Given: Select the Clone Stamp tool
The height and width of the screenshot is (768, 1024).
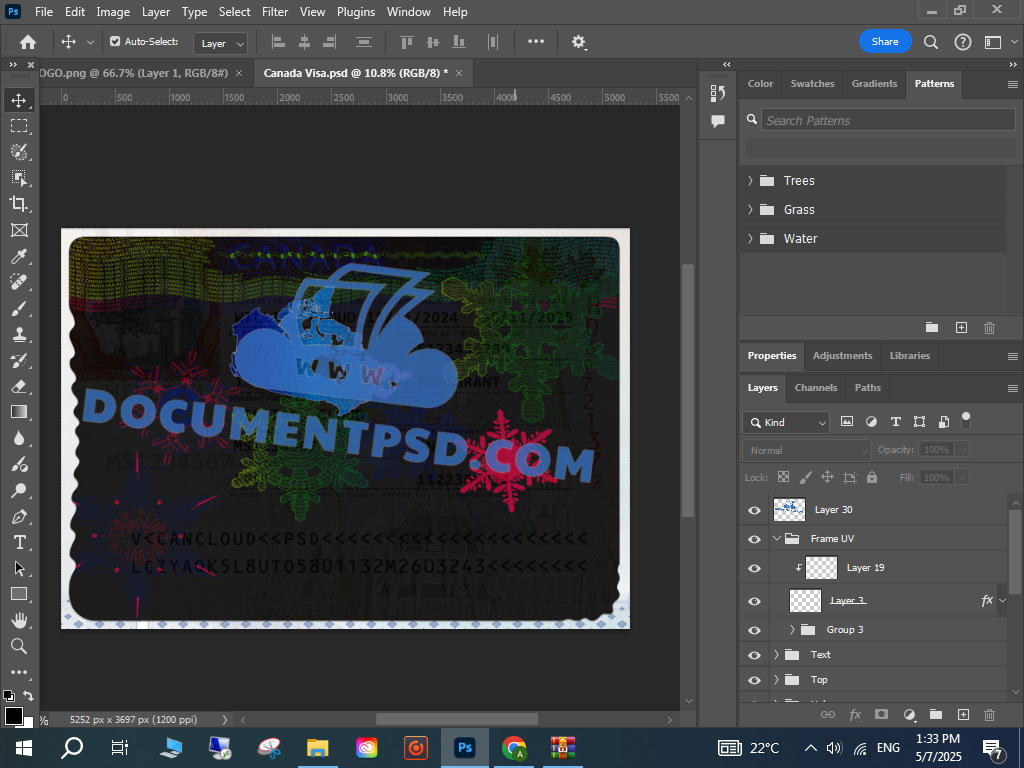Looking at the screenshot, I should click(x=19, y=334).
